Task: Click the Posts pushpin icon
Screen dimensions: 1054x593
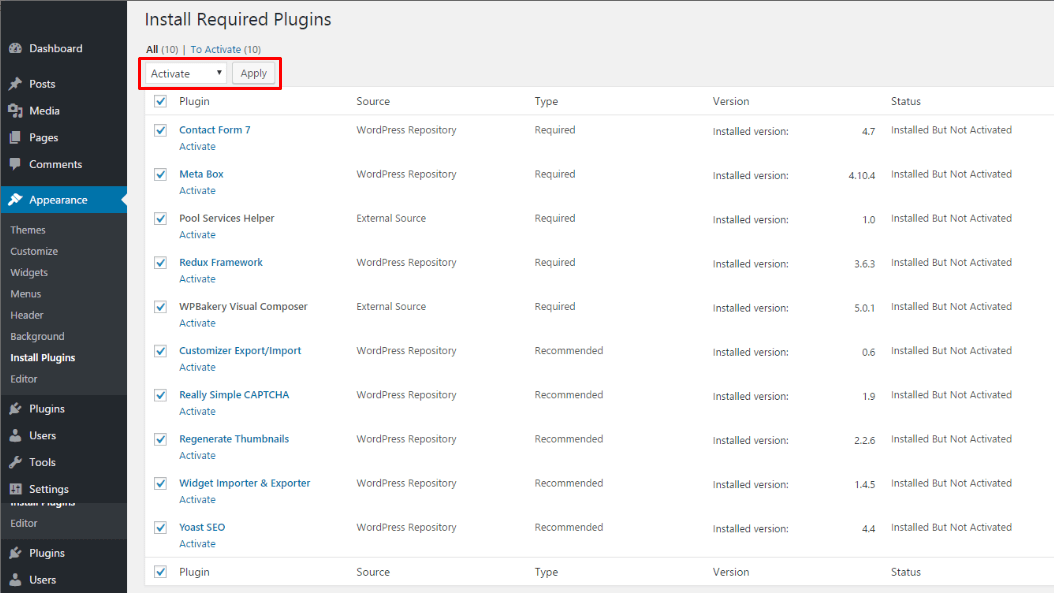Action: 15,84
